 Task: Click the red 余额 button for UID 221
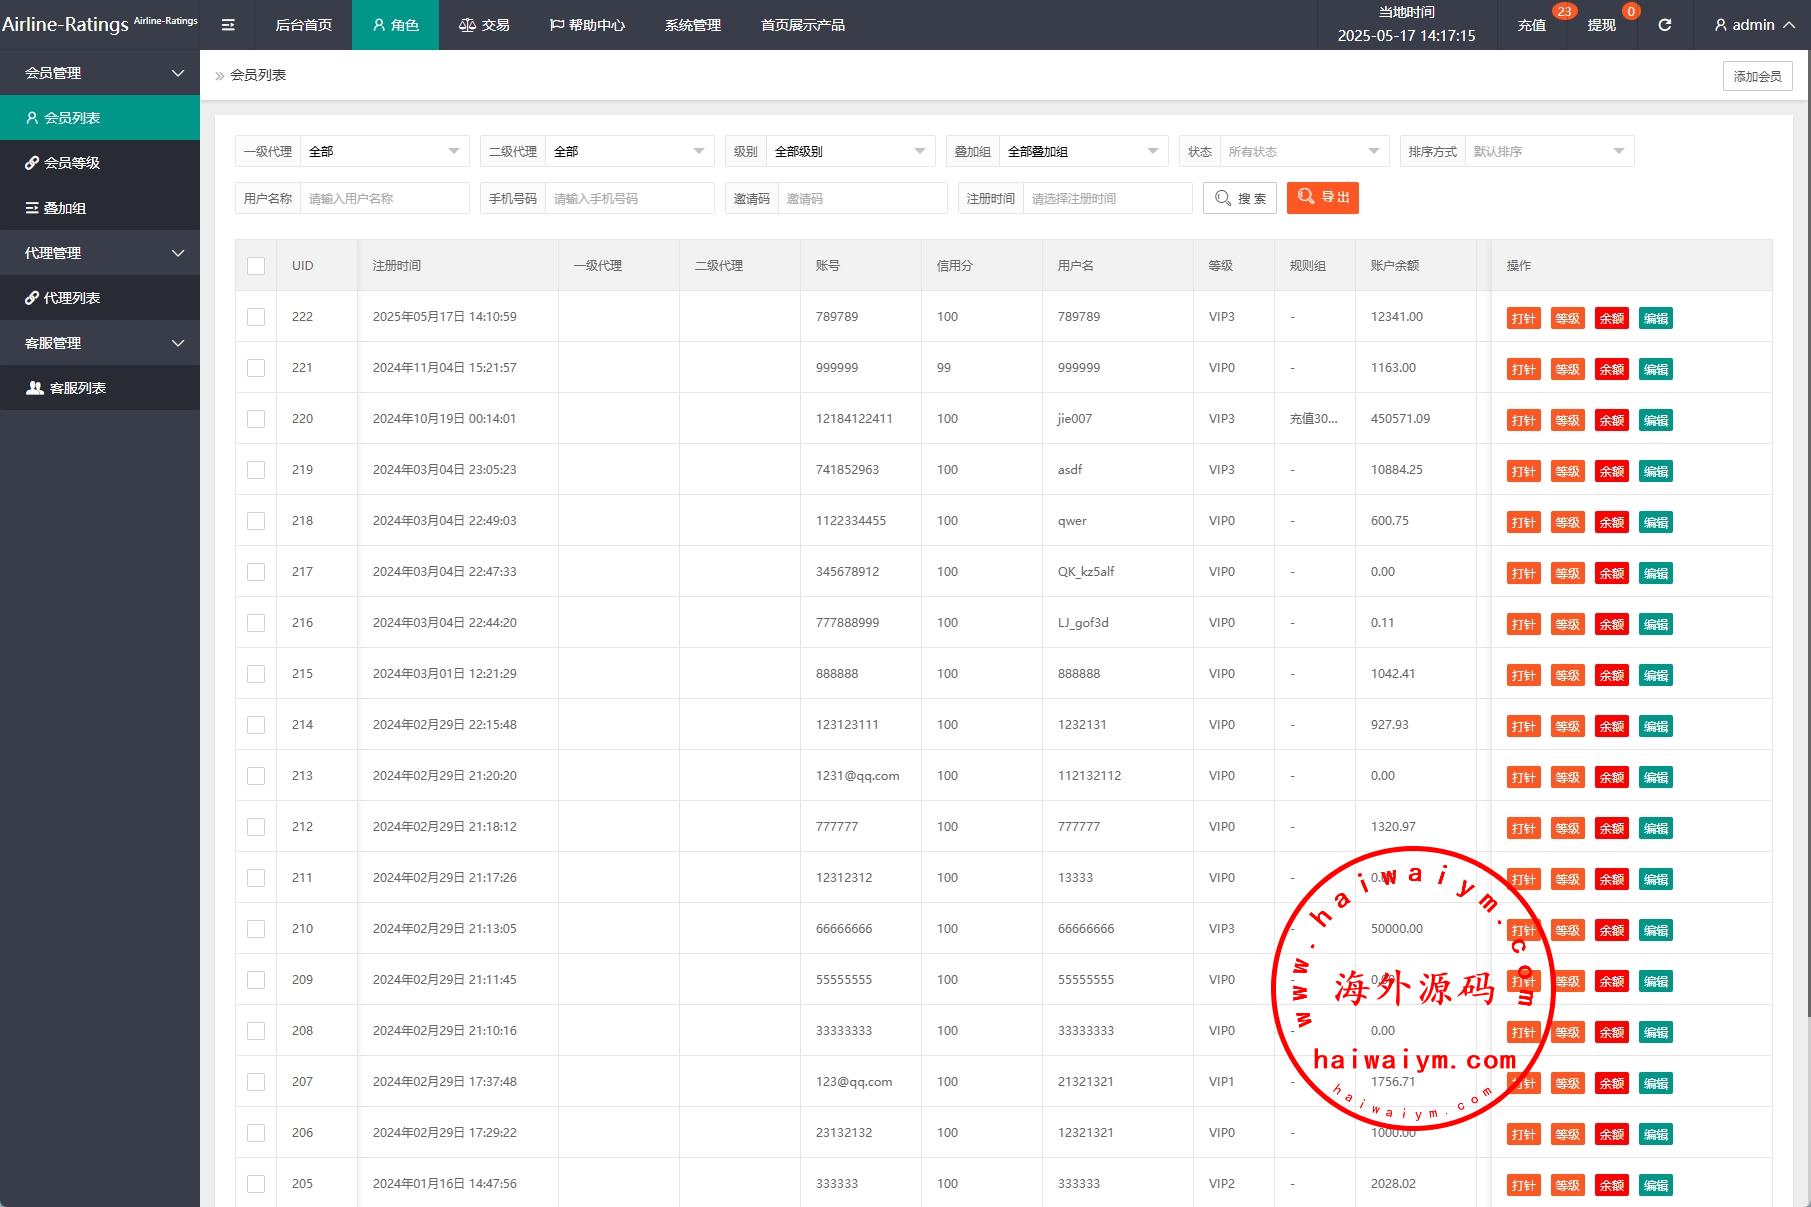[x=1611, y=369]
